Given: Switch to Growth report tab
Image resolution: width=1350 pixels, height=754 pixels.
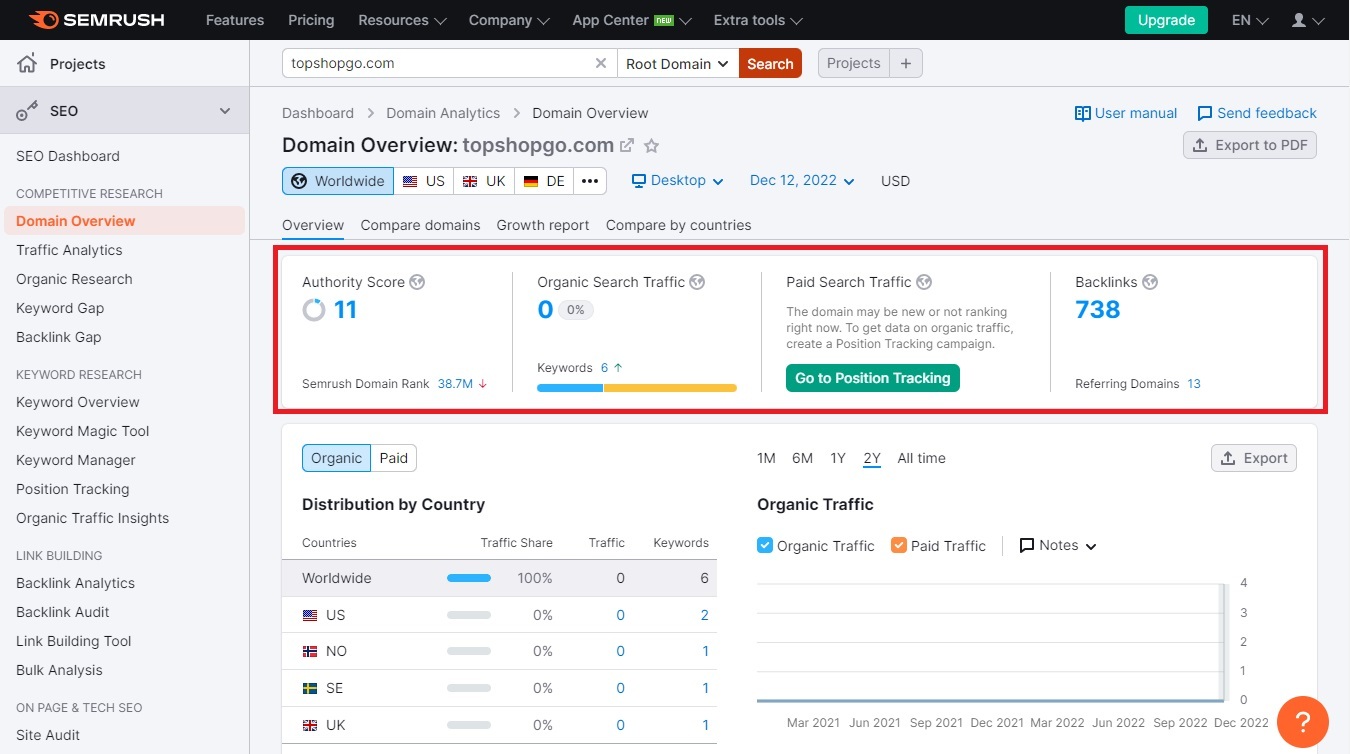Looking at the screenshot, I should click(x=543, y=225).
